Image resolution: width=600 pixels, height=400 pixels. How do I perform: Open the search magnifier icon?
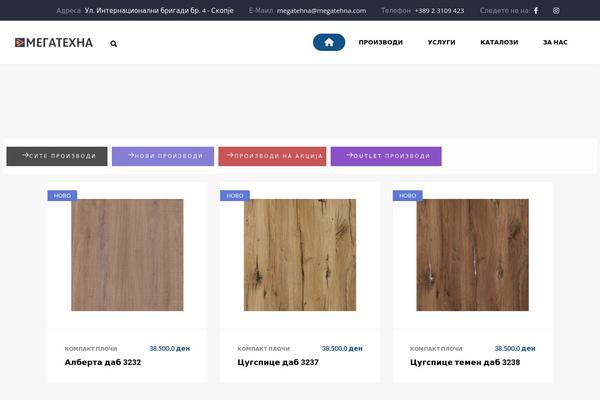click(114, 44)
